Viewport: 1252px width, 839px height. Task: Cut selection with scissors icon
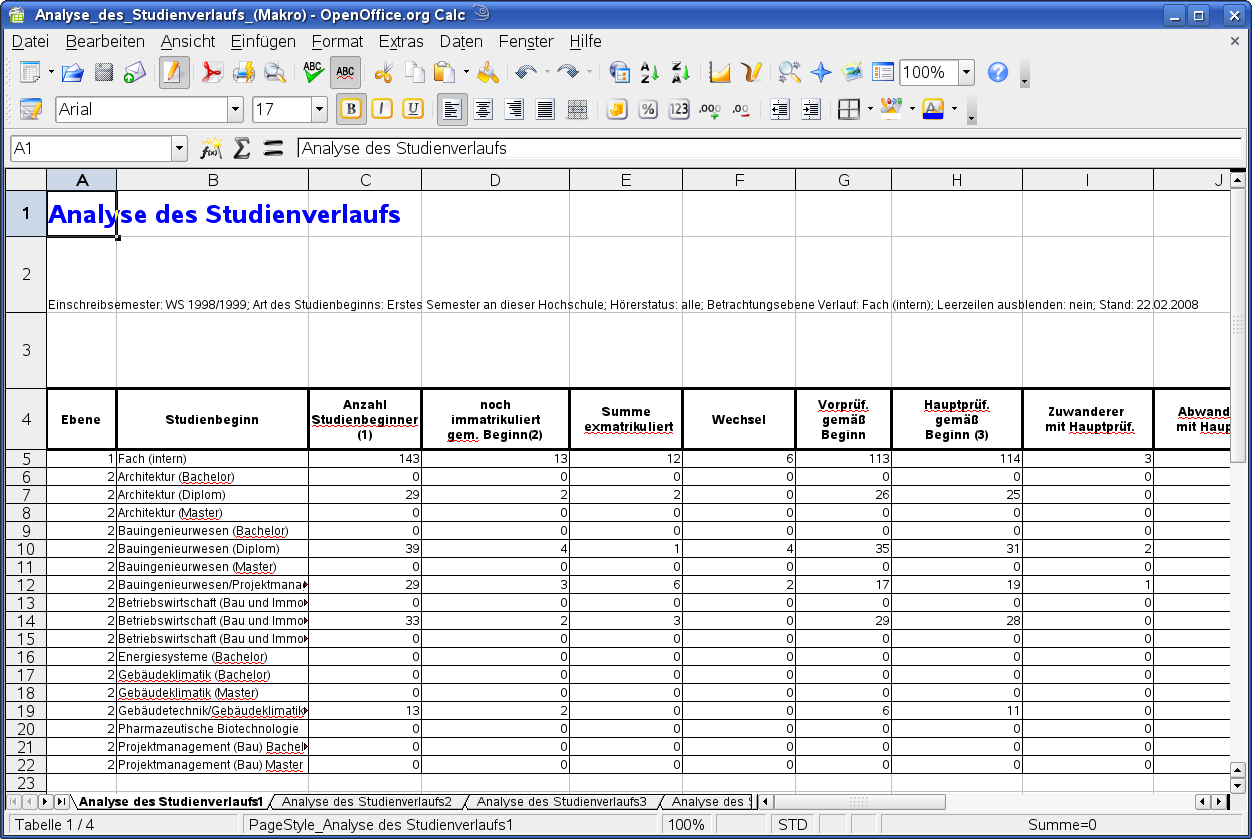pos(383,72)
